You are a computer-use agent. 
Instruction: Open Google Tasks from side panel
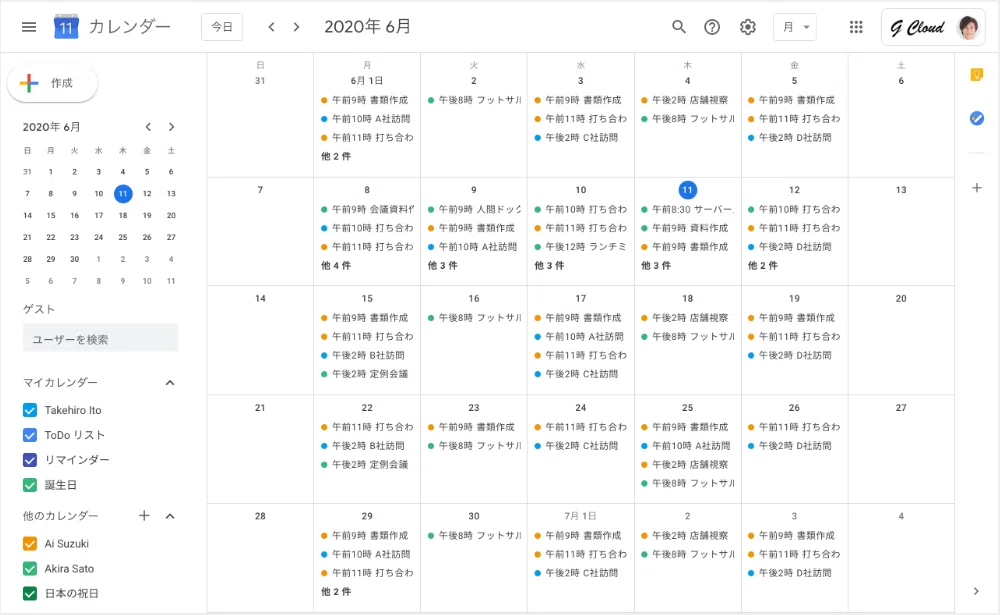[x=976, y=118]
